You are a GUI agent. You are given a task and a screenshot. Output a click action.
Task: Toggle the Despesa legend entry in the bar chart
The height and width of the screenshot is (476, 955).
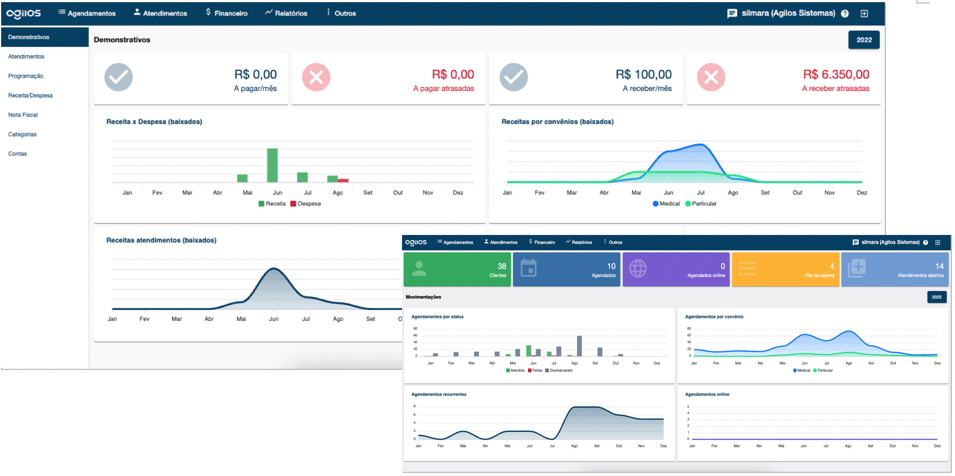[x=305, y=203]
